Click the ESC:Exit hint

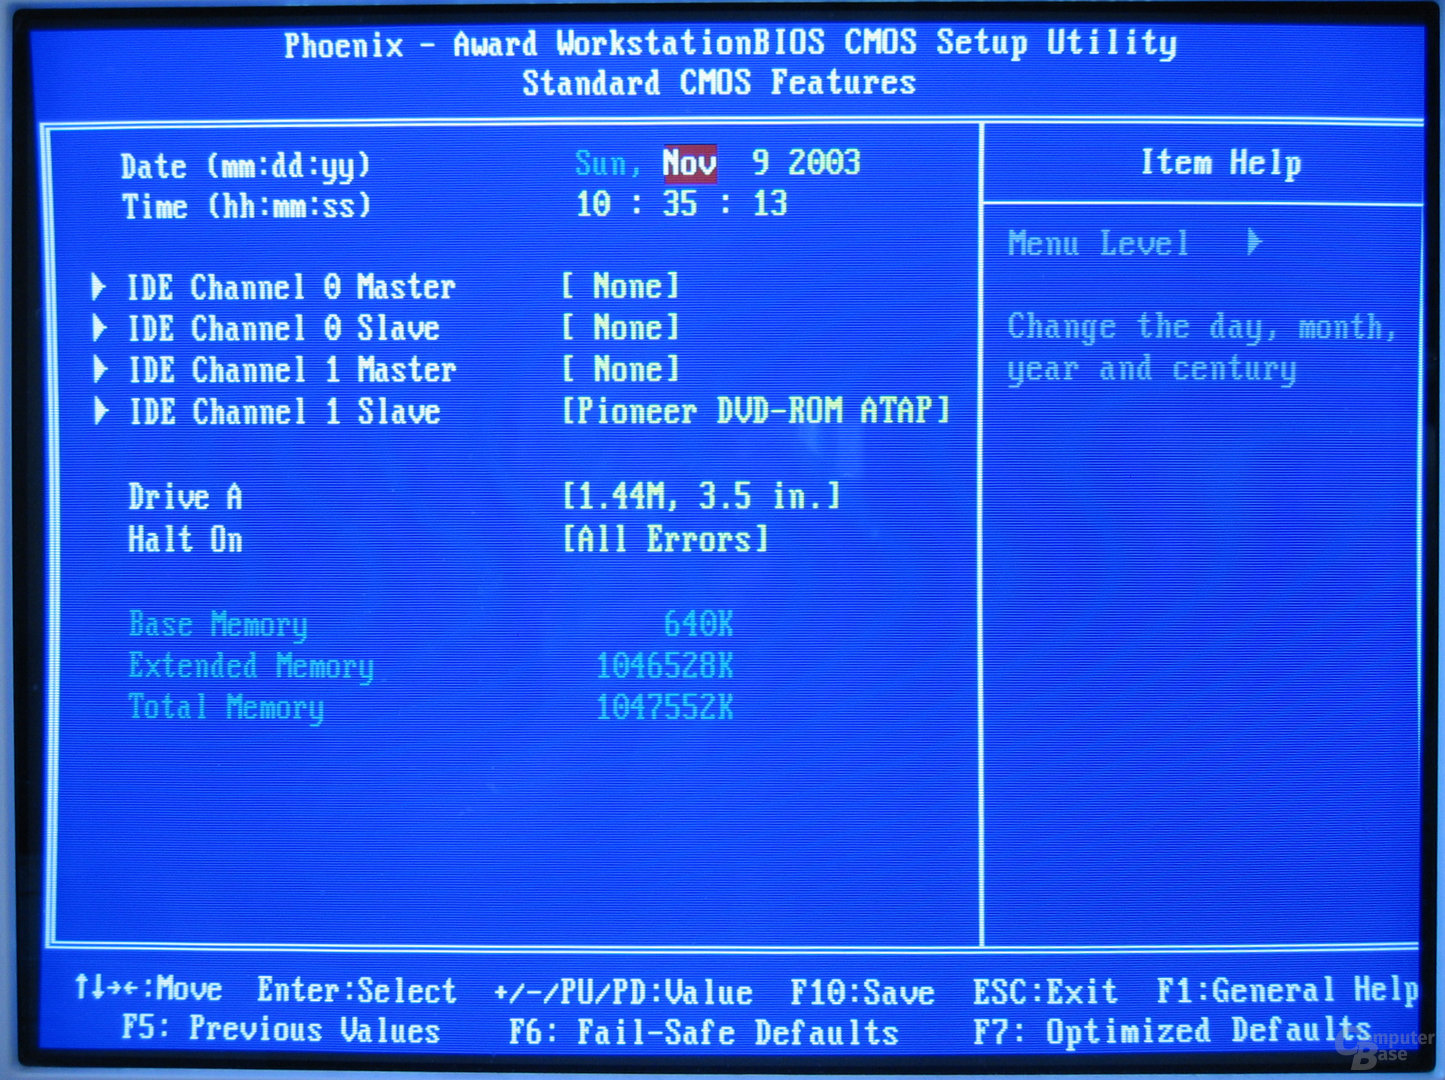(1045, 991)
